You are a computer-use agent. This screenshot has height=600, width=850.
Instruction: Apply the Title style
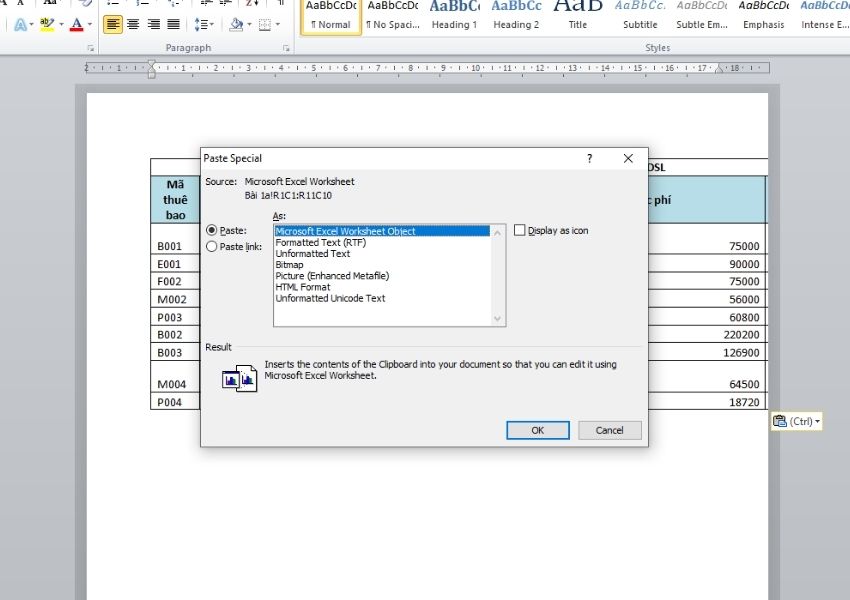[x=578, y=16]
